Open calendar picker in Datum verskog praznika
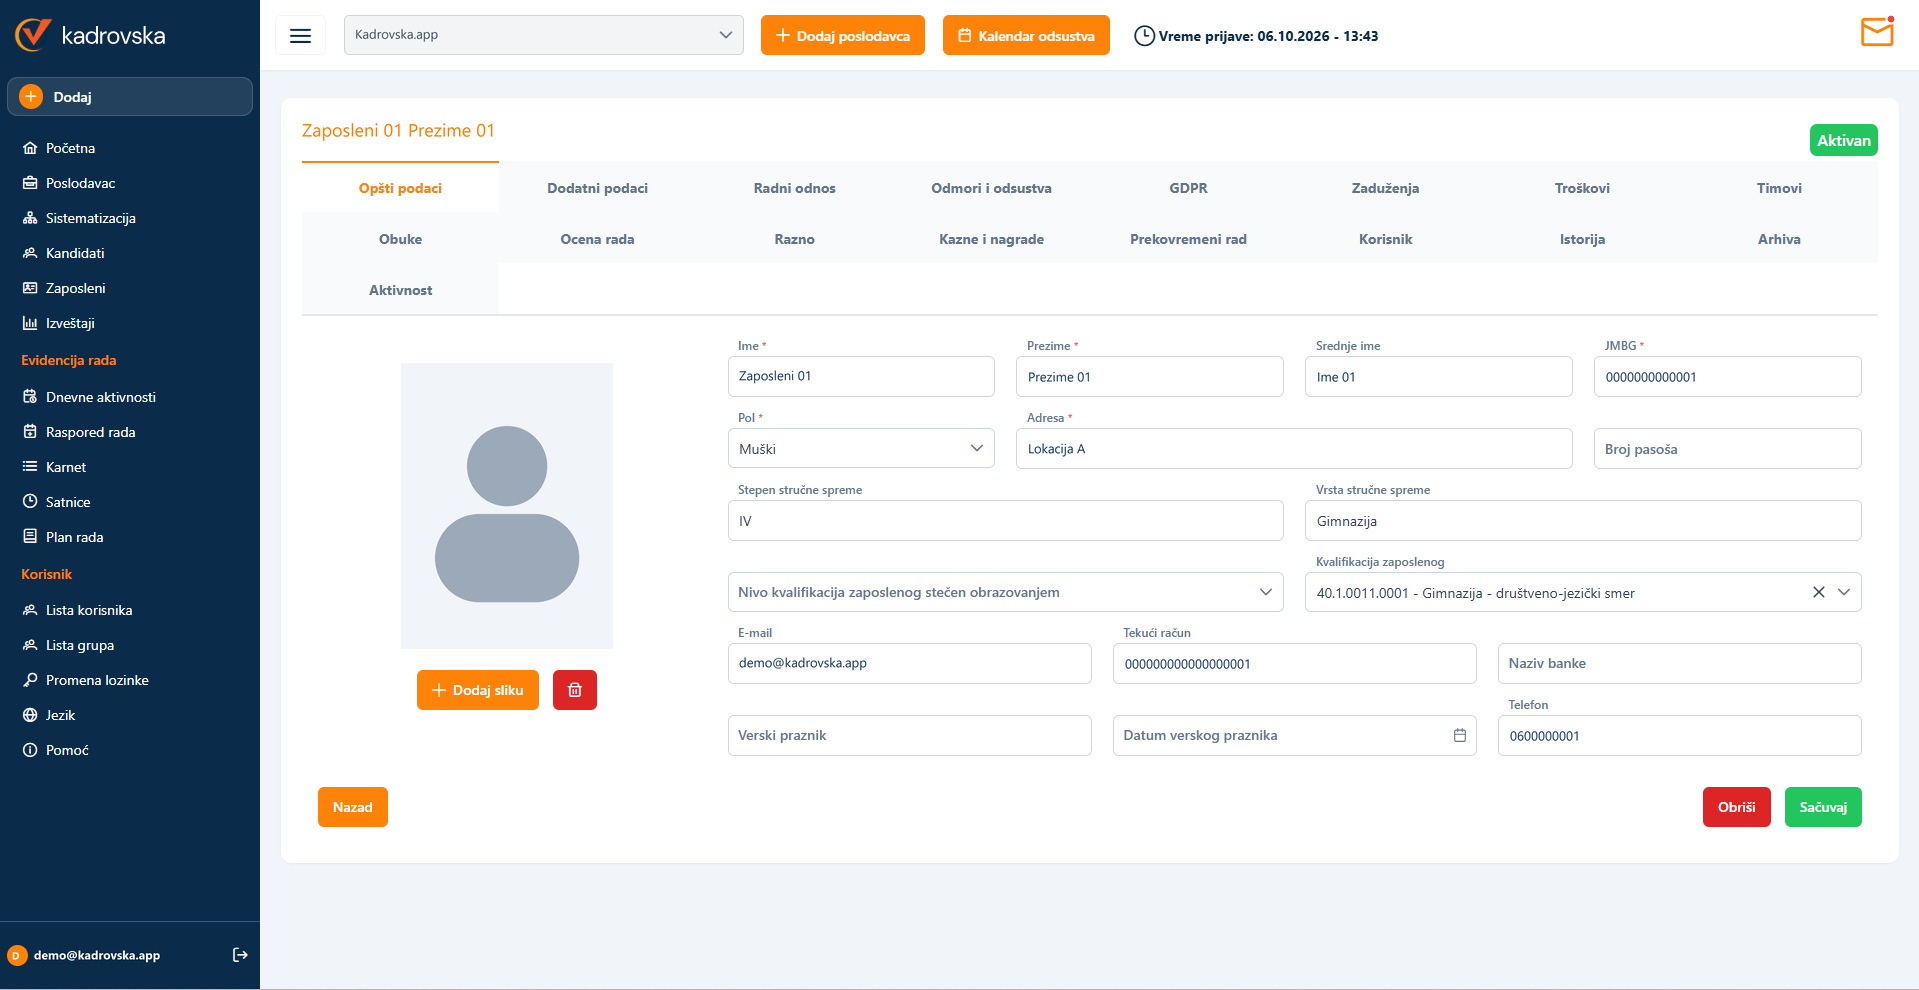The image size is (1919, 990). coord(1460,735)
